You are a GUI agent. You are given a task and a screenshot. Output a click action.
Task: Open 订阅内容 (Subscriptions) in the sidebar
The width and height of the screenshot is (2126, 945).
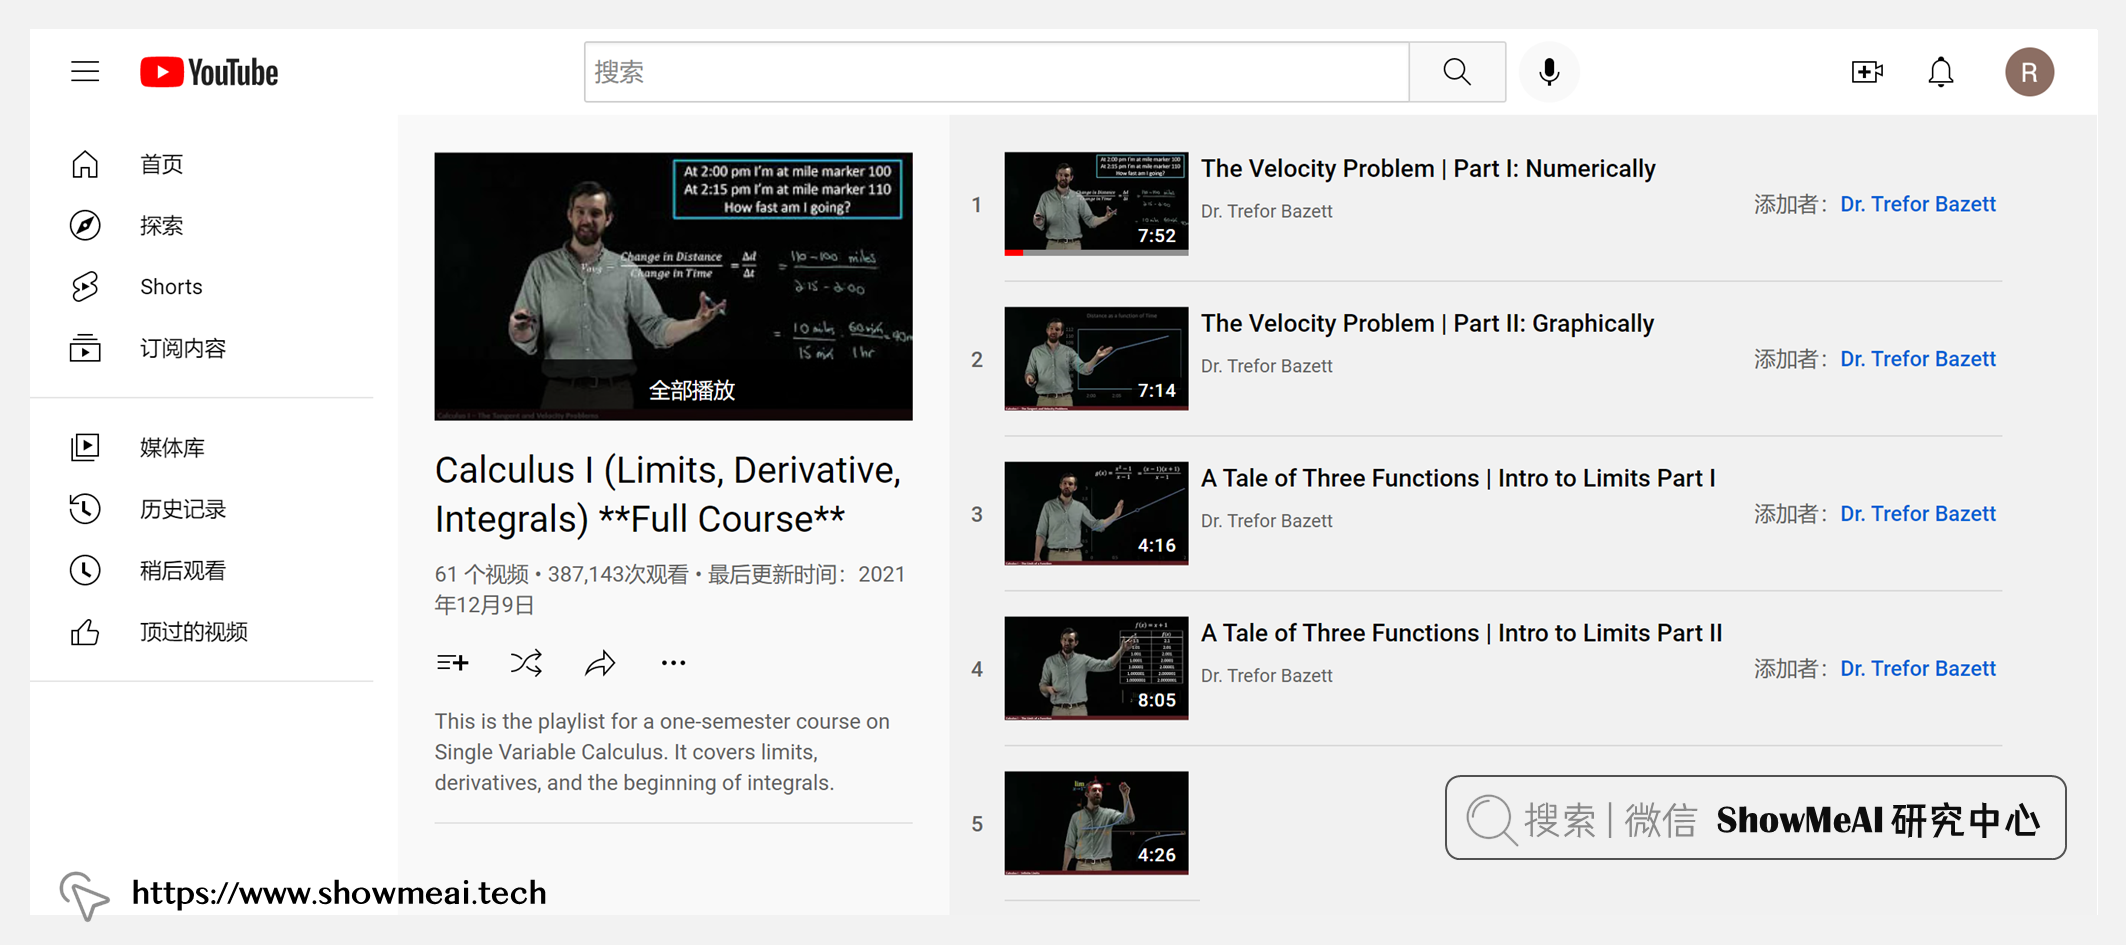click(x=183, y=348)
